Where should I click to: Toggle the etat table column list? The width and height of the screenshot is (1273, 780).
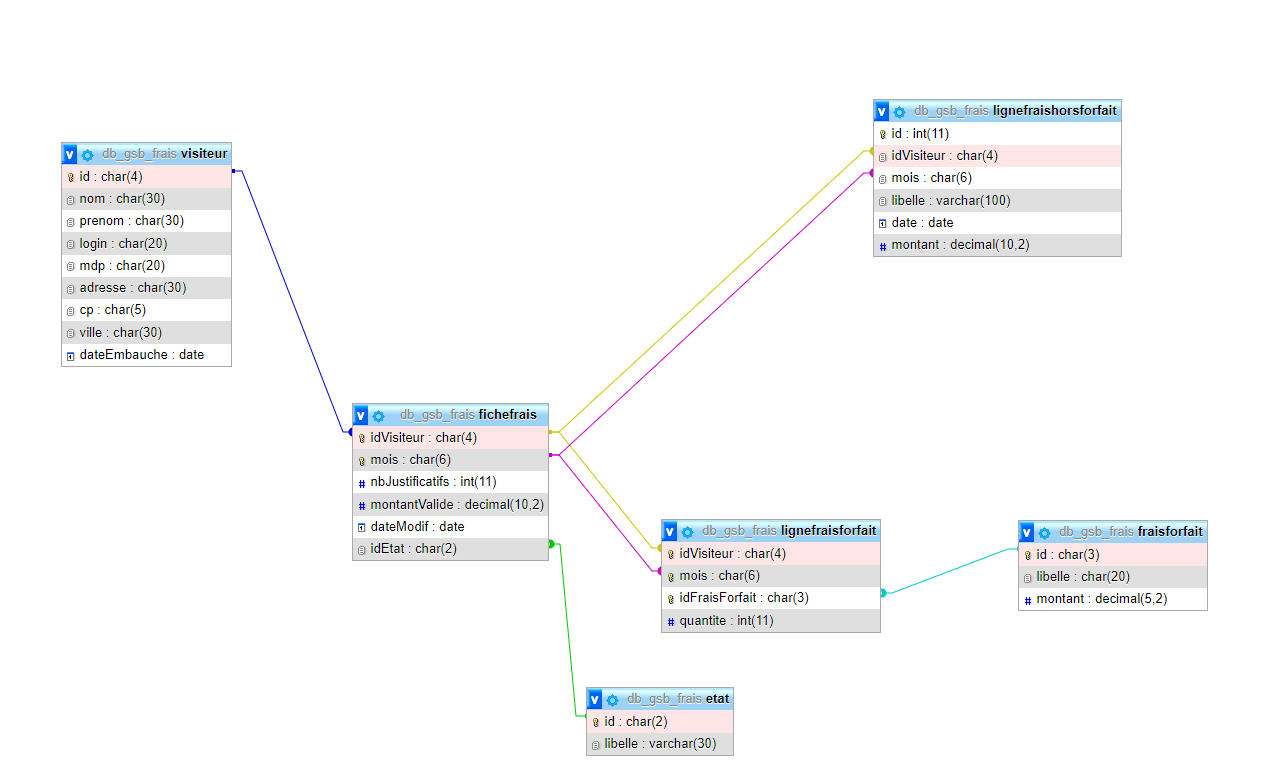(x=595, y=699)
